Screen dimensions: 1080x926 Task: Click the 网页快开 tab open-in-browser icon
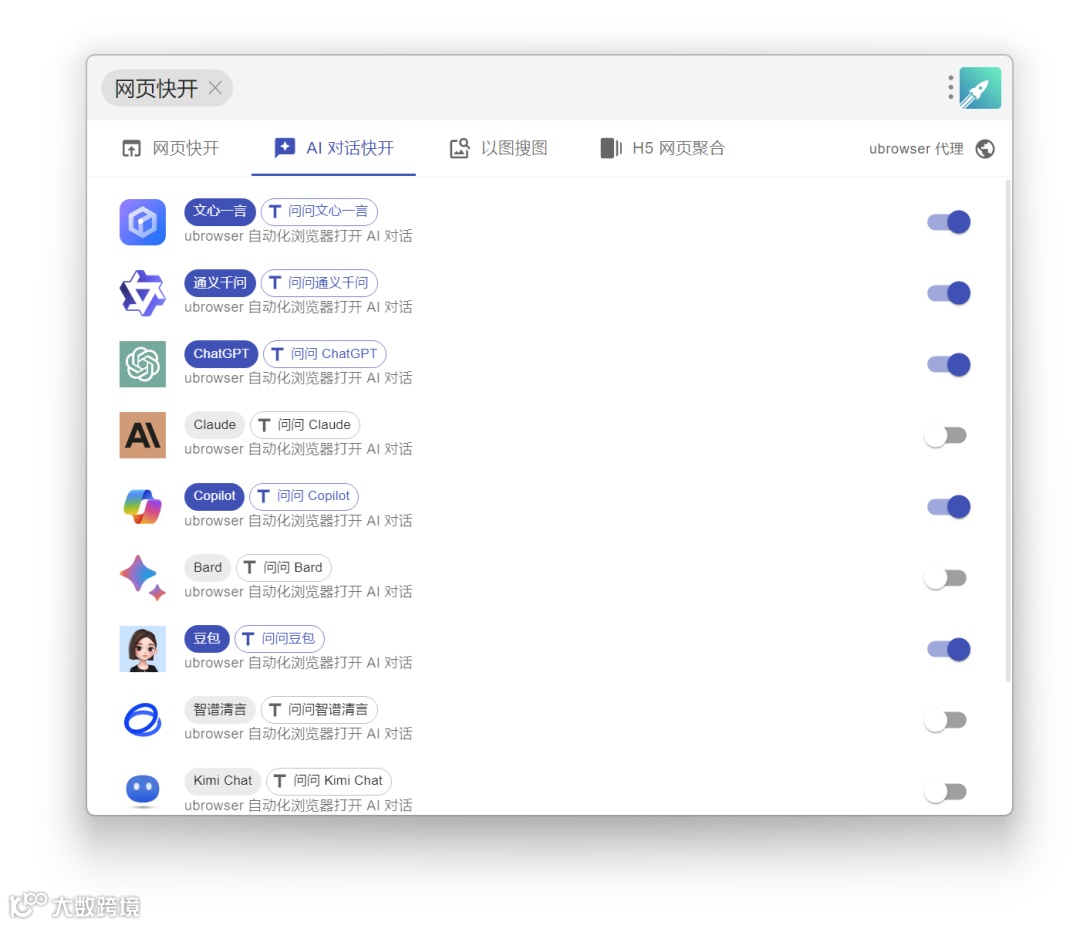pos(131,148)
